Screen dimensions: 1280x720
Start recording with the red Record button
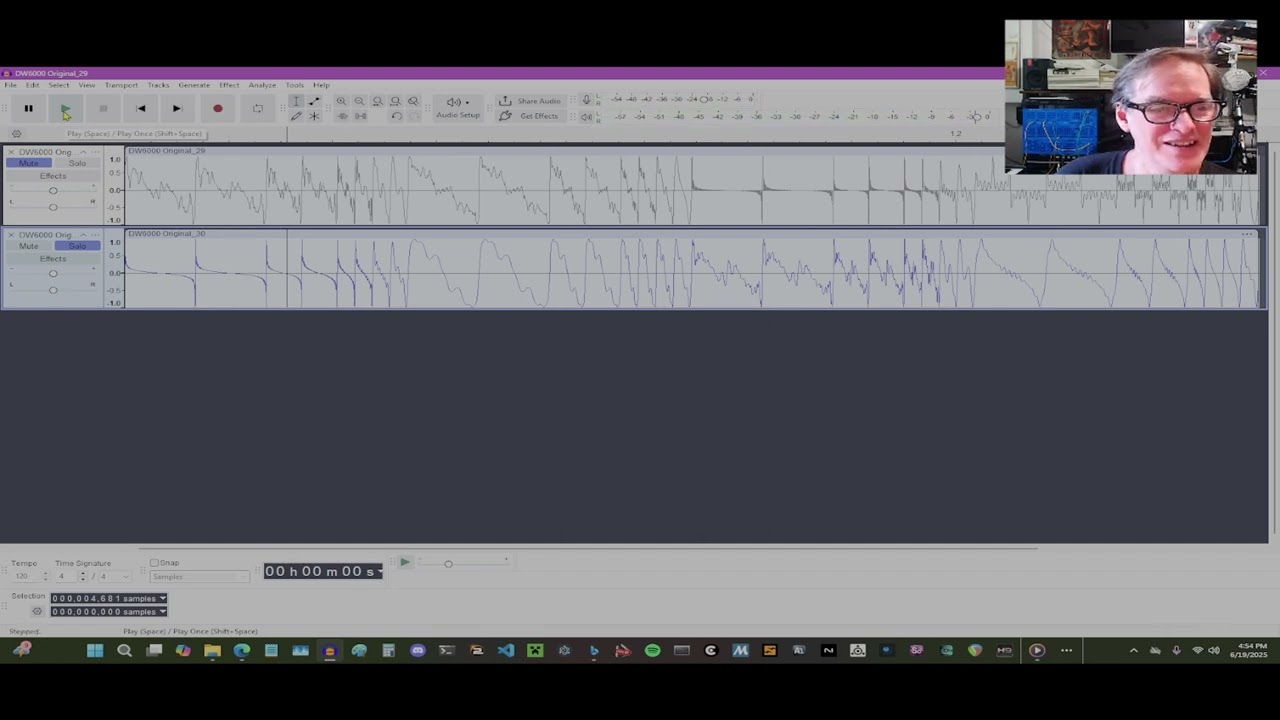[217, 108]
